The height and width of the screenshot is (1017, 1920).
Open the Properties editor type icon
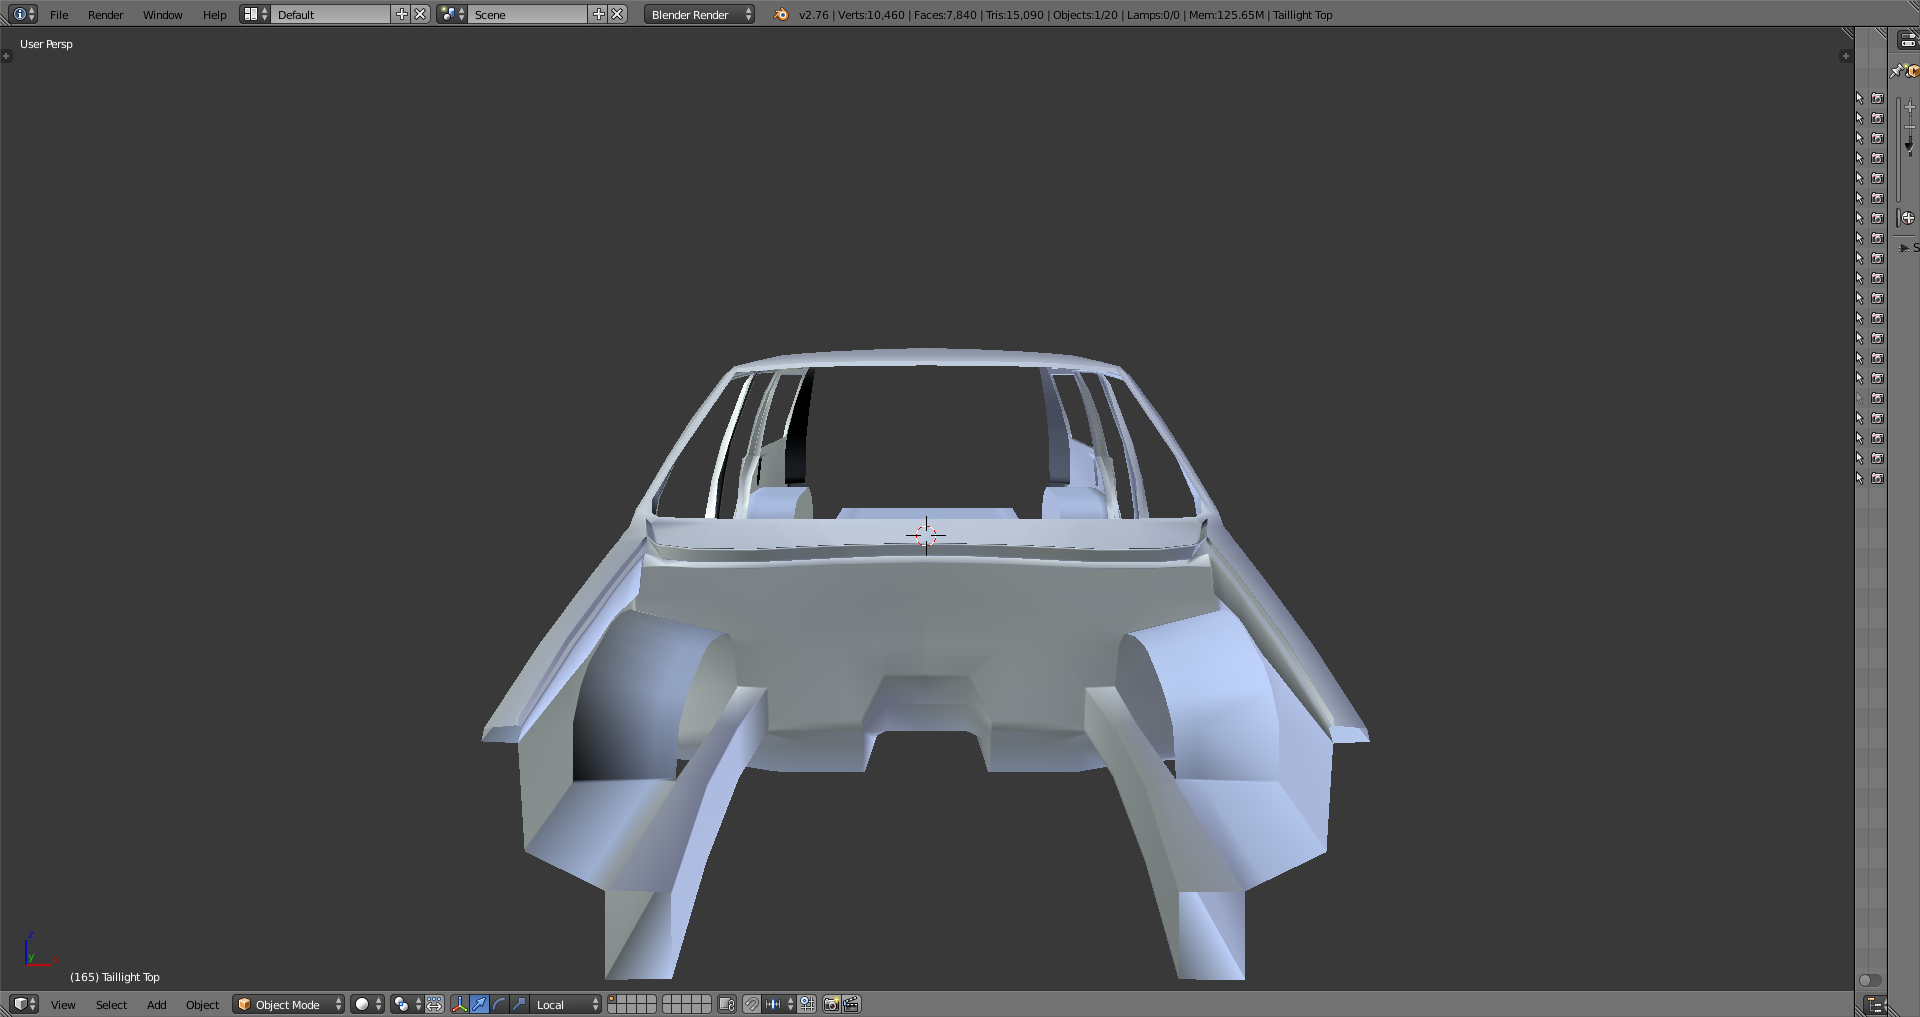1908,40
